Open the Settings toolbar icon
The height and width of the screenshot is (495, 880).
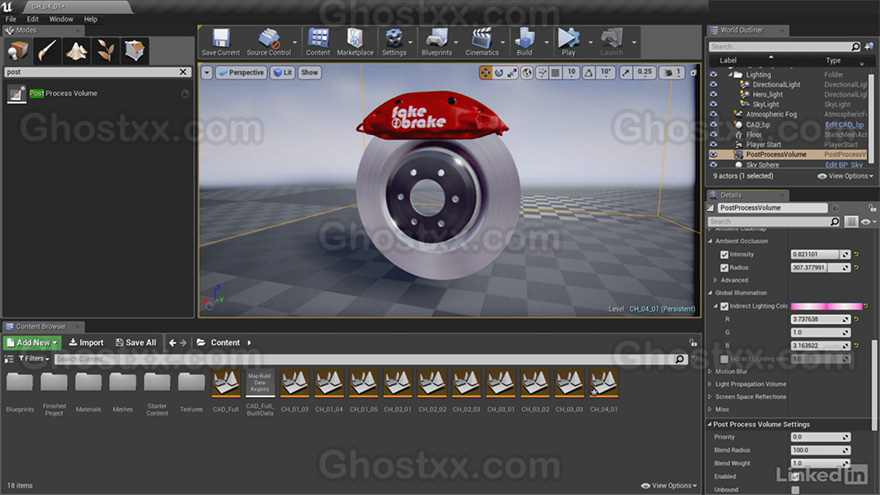pyautogui.click(x=394, y=42)
